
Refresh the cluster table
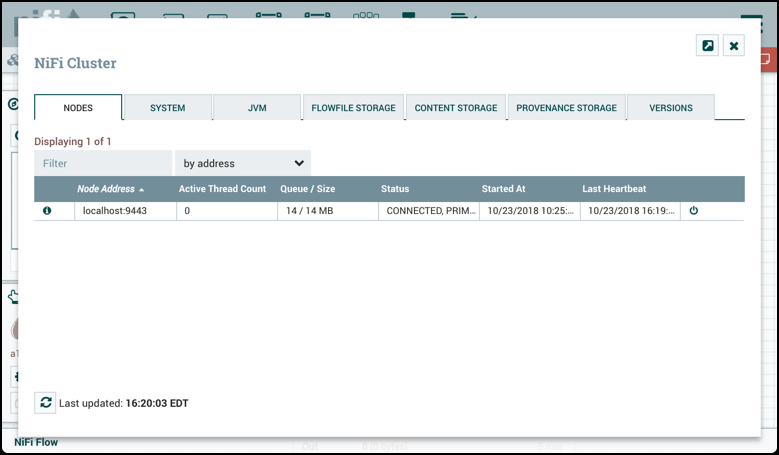45,402
